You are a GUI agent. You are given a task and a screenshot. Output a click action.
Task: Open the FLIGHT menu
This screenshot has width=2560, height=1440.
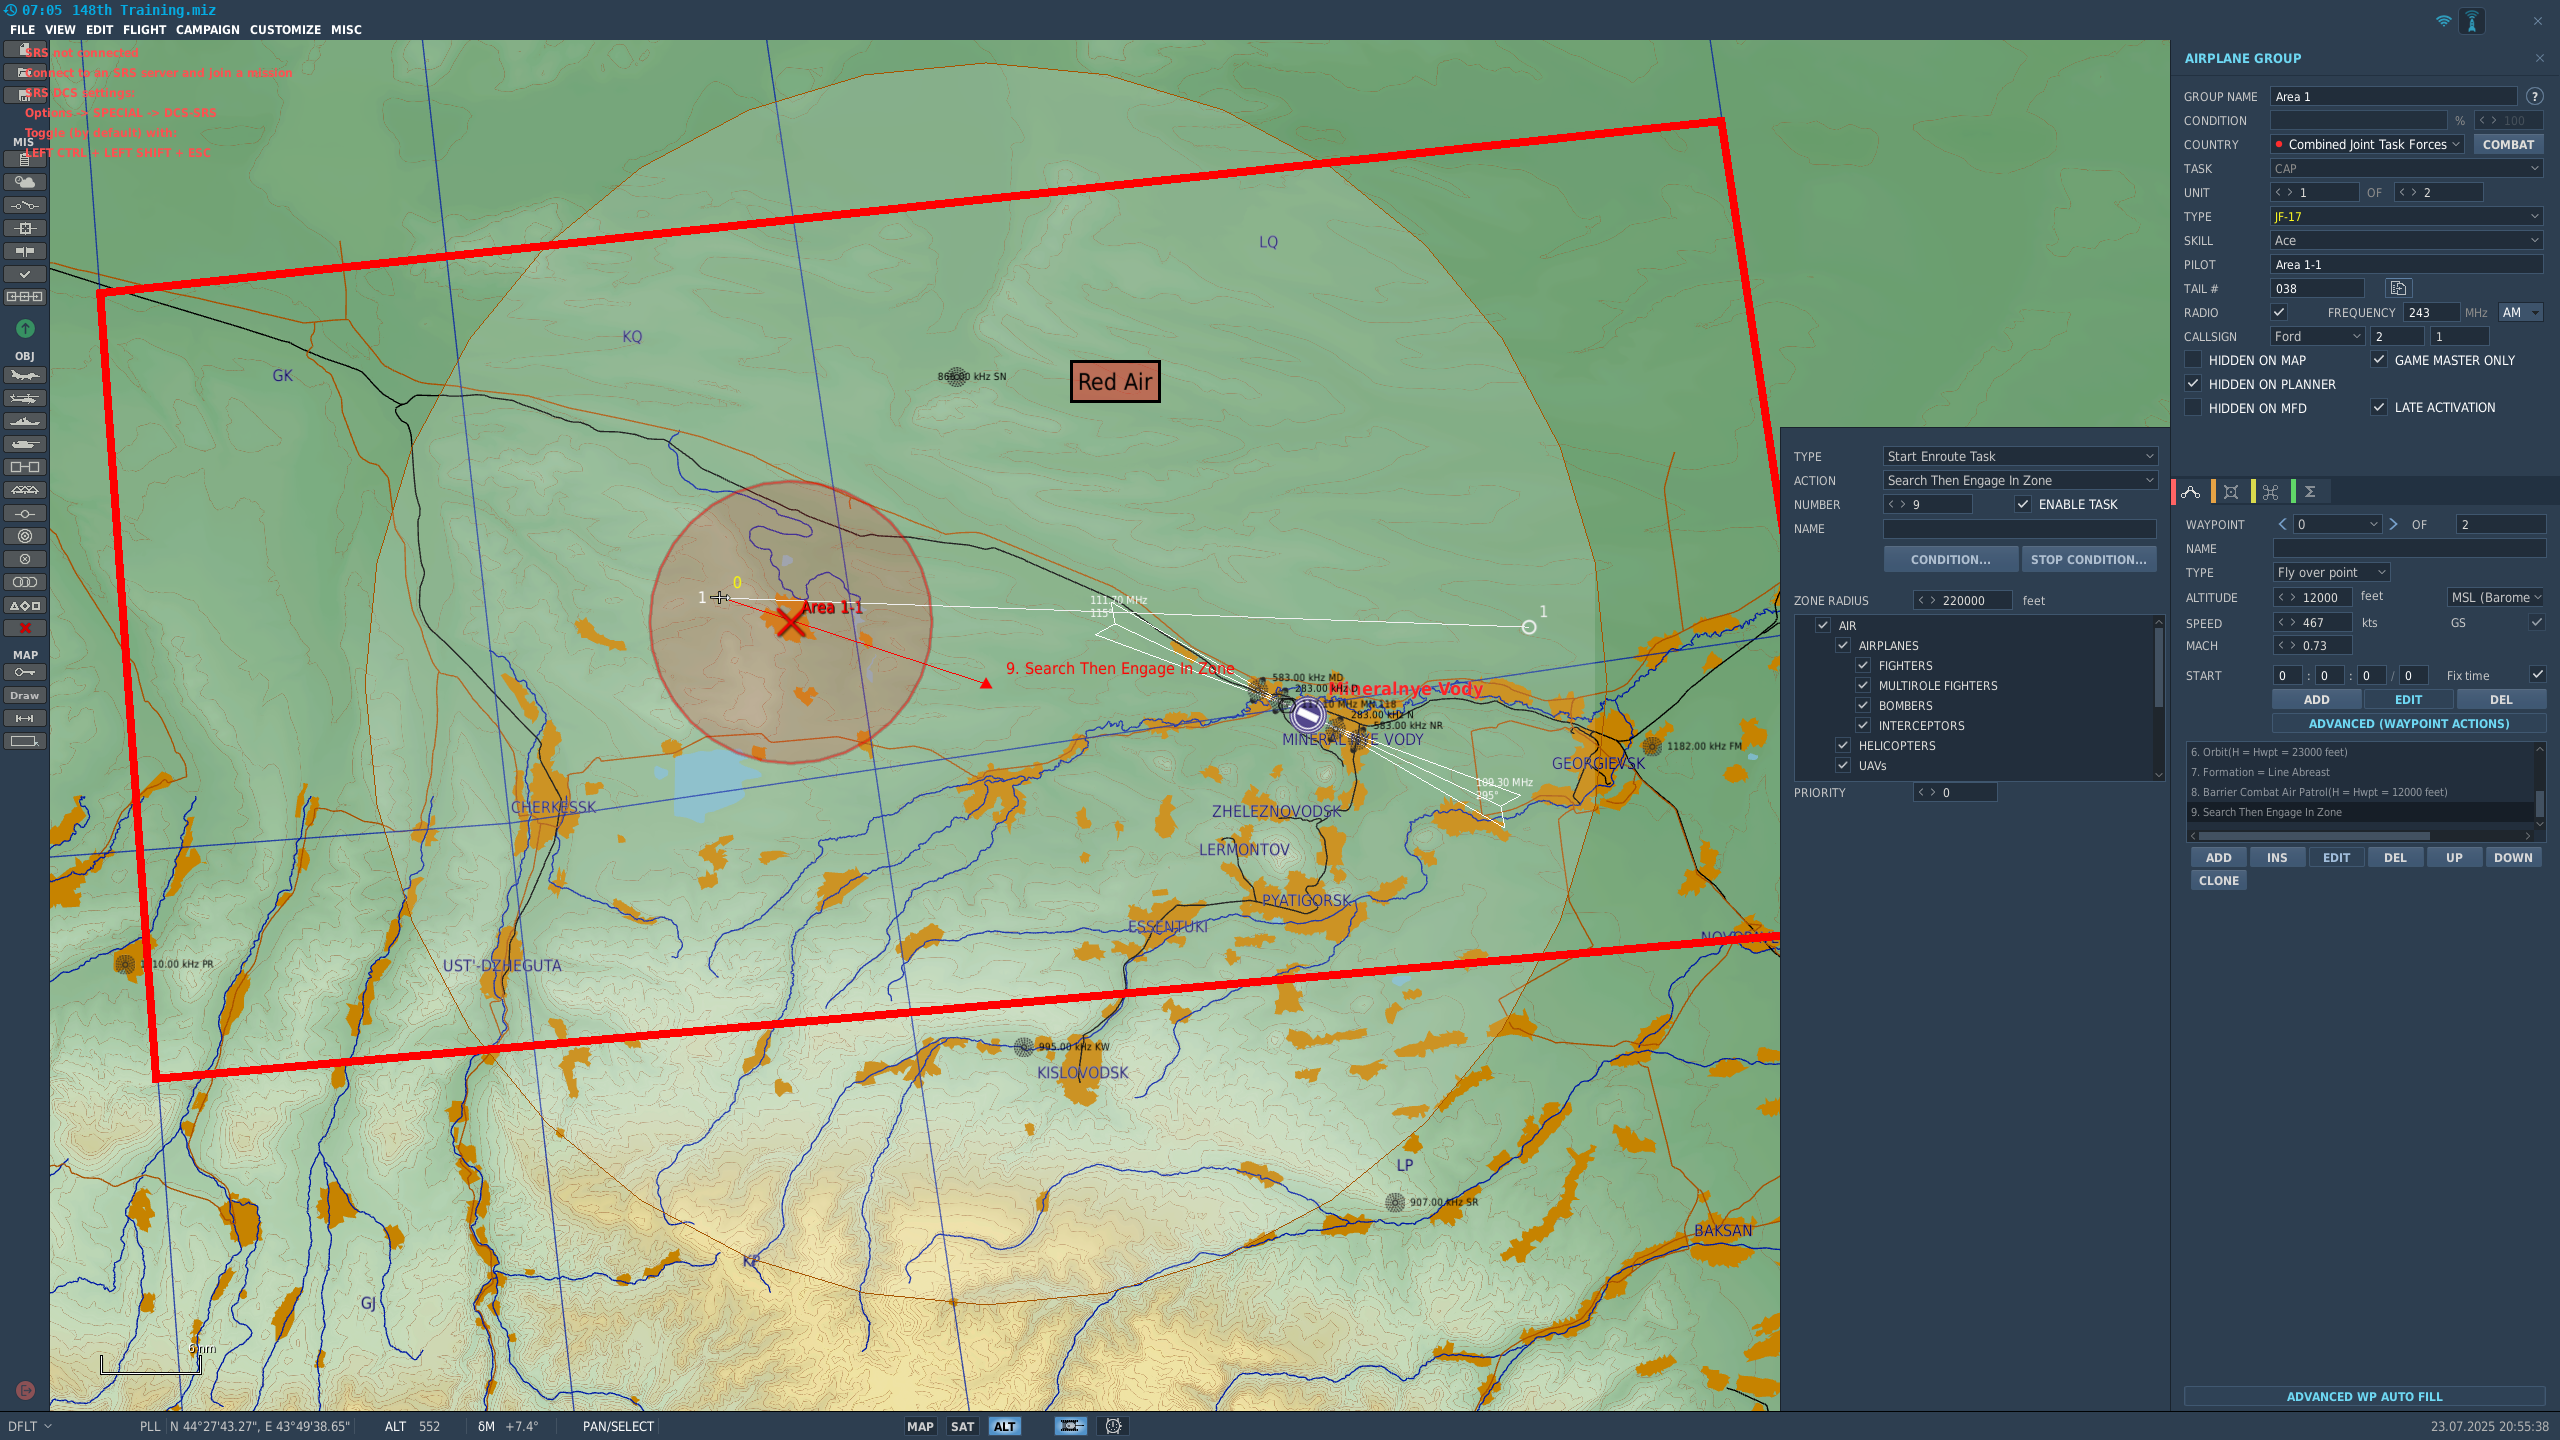click(144, 30)
